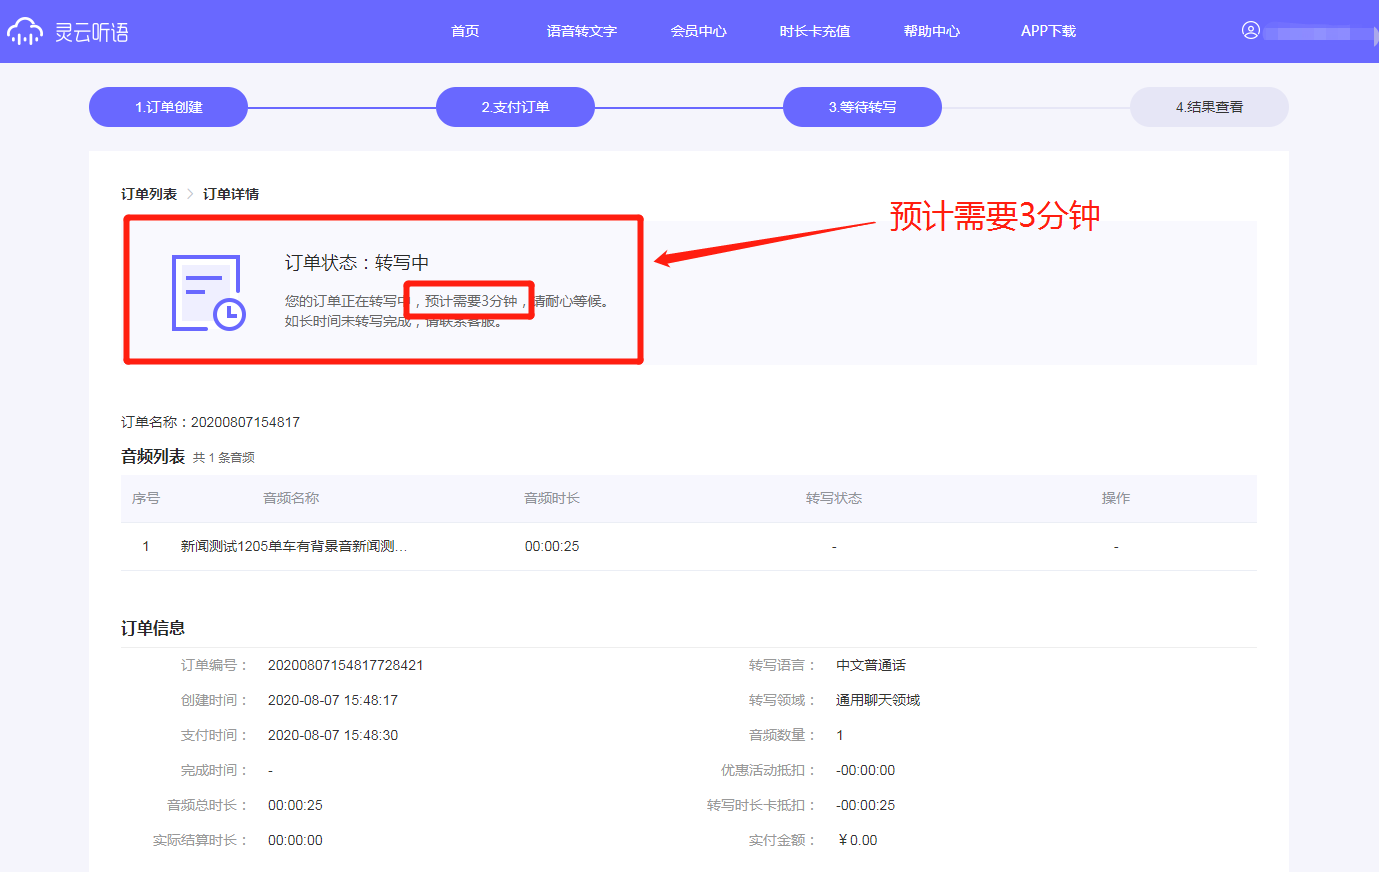The image size is (1379, 872).
Task: Click the 音频时长 column header
Action: (x=552, y=498)
